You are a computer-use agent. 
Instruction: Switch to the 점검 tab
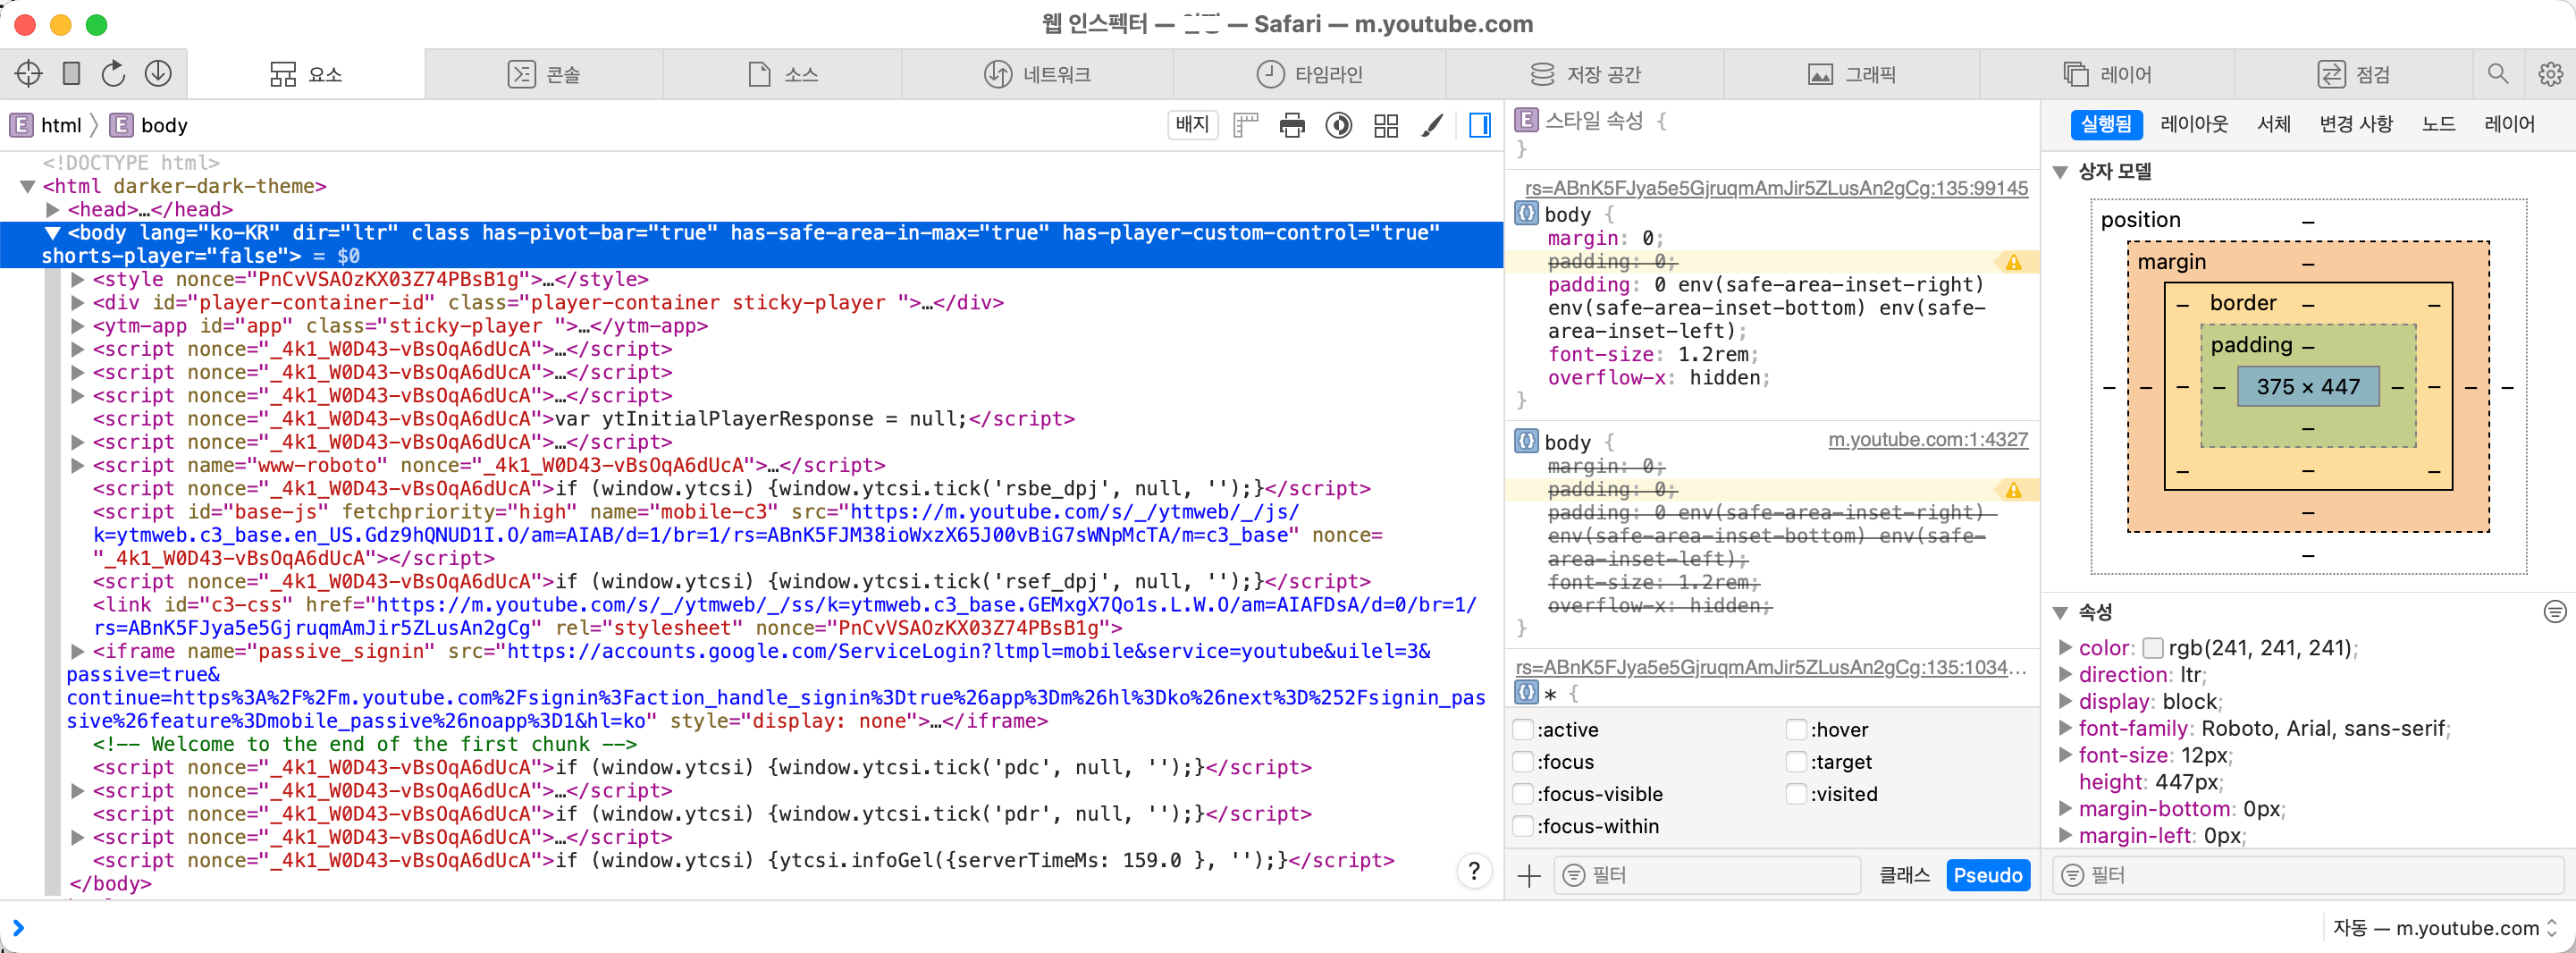pos(2353,74)
